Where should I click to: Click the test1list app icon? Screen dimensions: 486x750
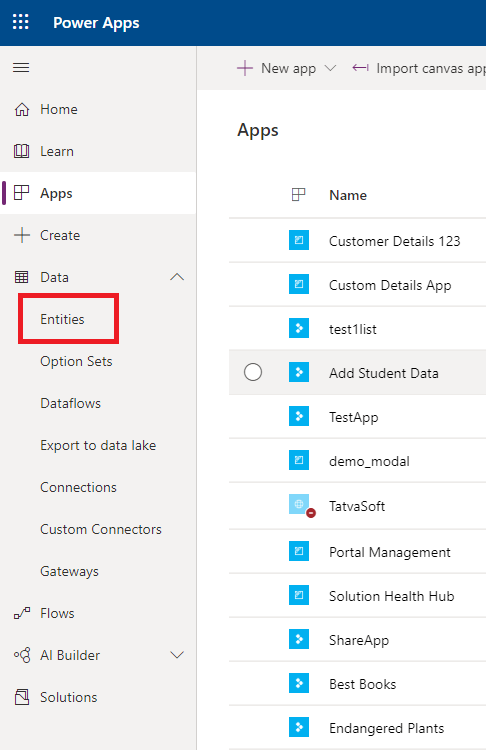[x=299, y=328]
